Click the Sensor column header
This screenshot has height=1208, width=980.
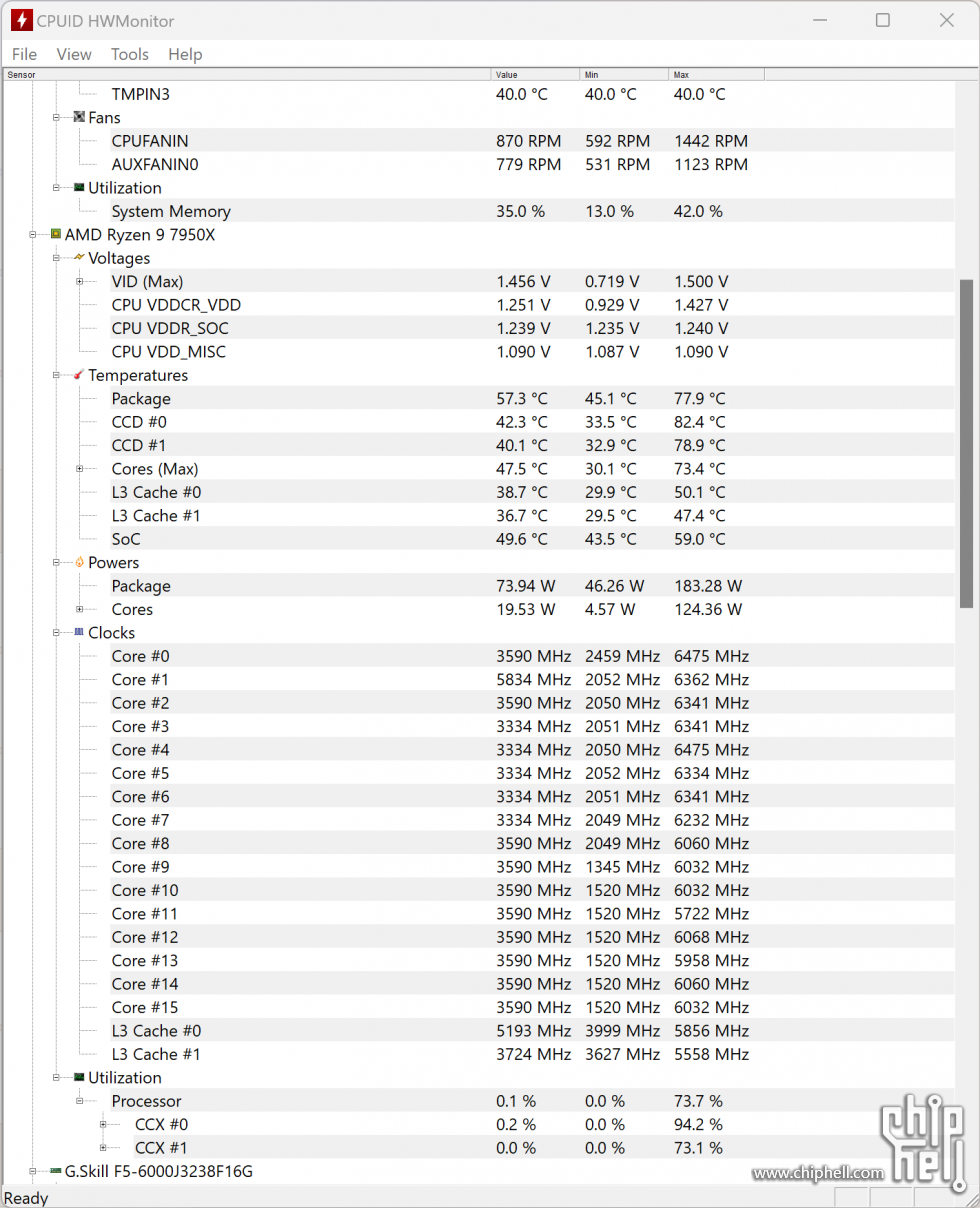pos(248,75)
